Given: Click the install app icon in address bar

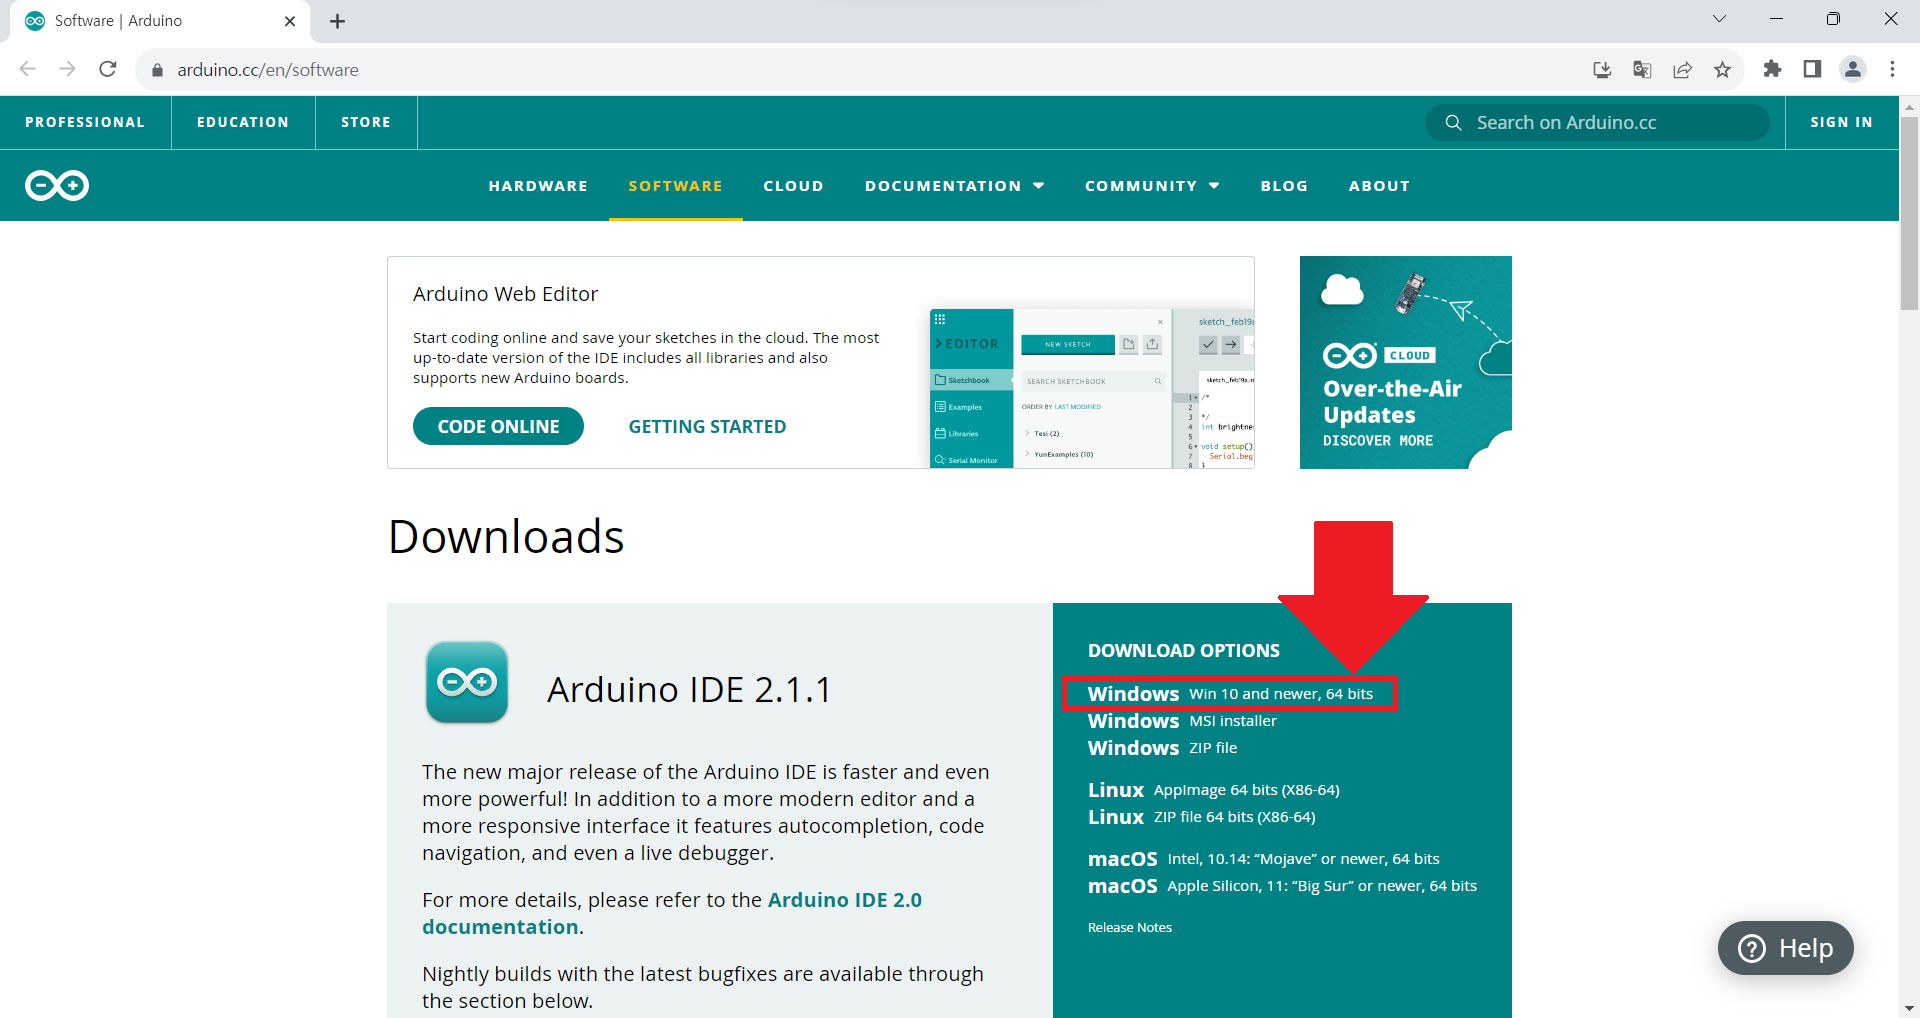Looking at the screenshot, I should click(1602, 69).
